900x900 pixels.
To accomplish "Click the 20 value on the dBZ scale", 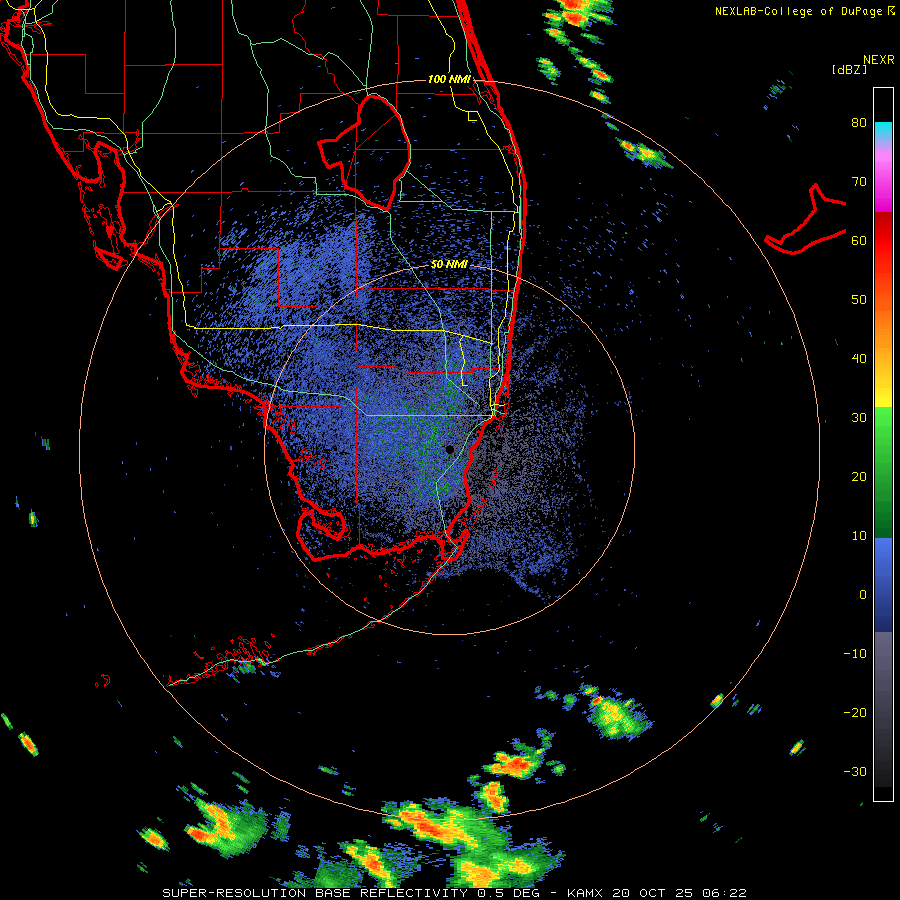I will pos(859,476).
